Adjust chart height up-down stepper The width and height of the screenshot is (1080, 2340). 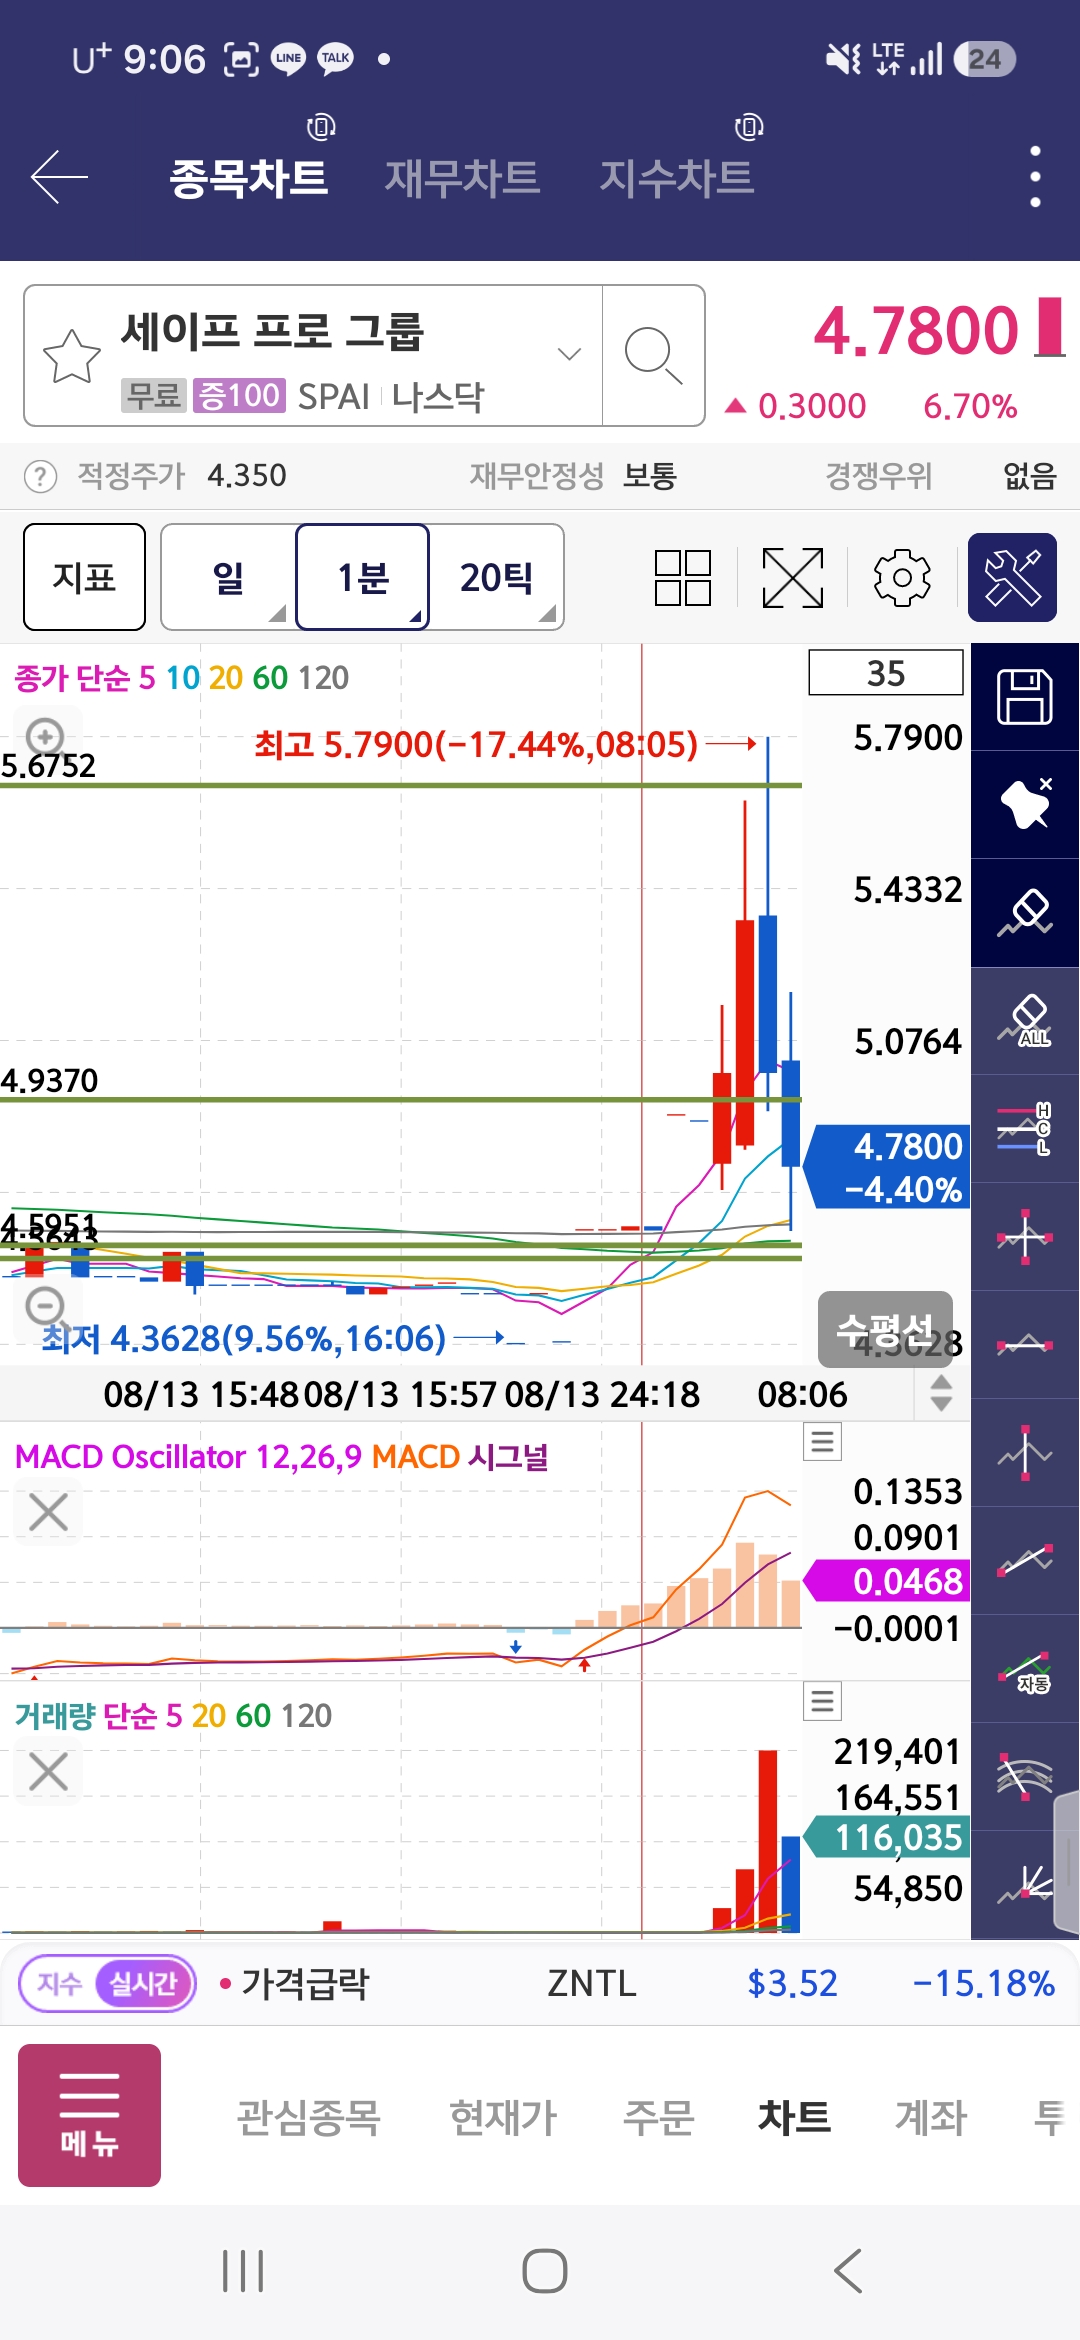(x=941, y=1393)
